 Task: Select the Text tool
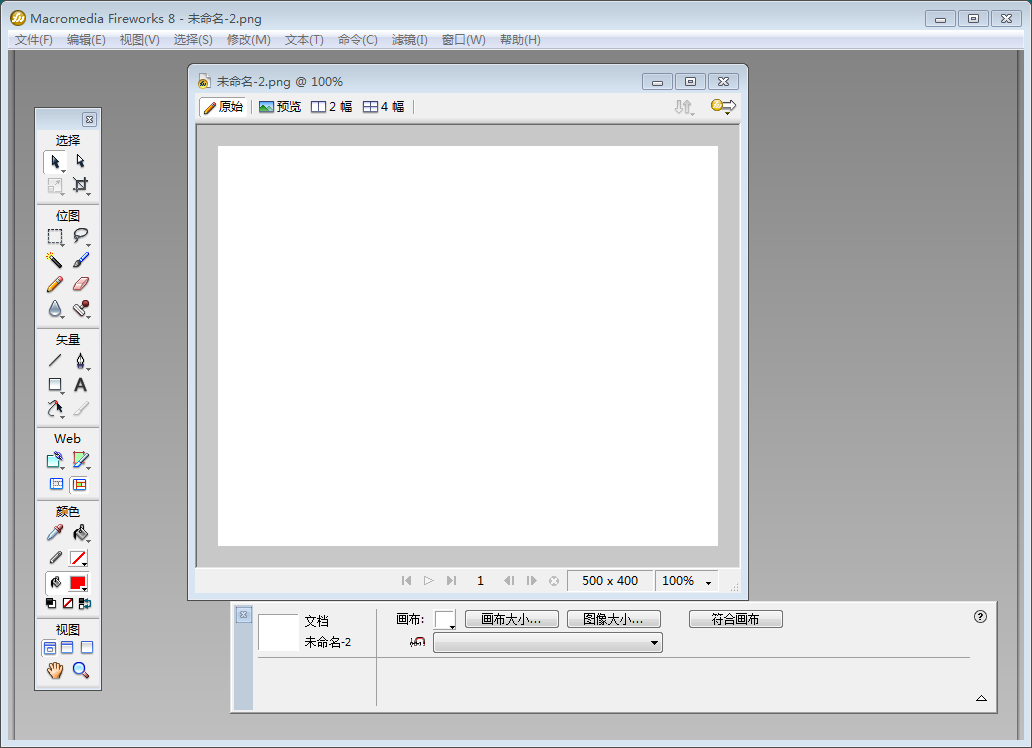coord(81,385)
